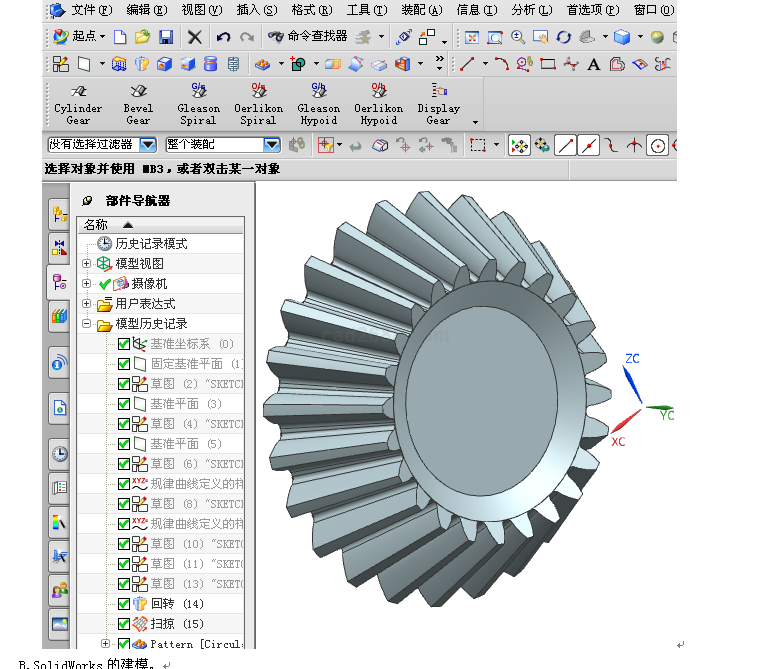Toggle the 扫掠 (15) feature checkbox
This screenshot has width=770, height=669.
(124, 624)
